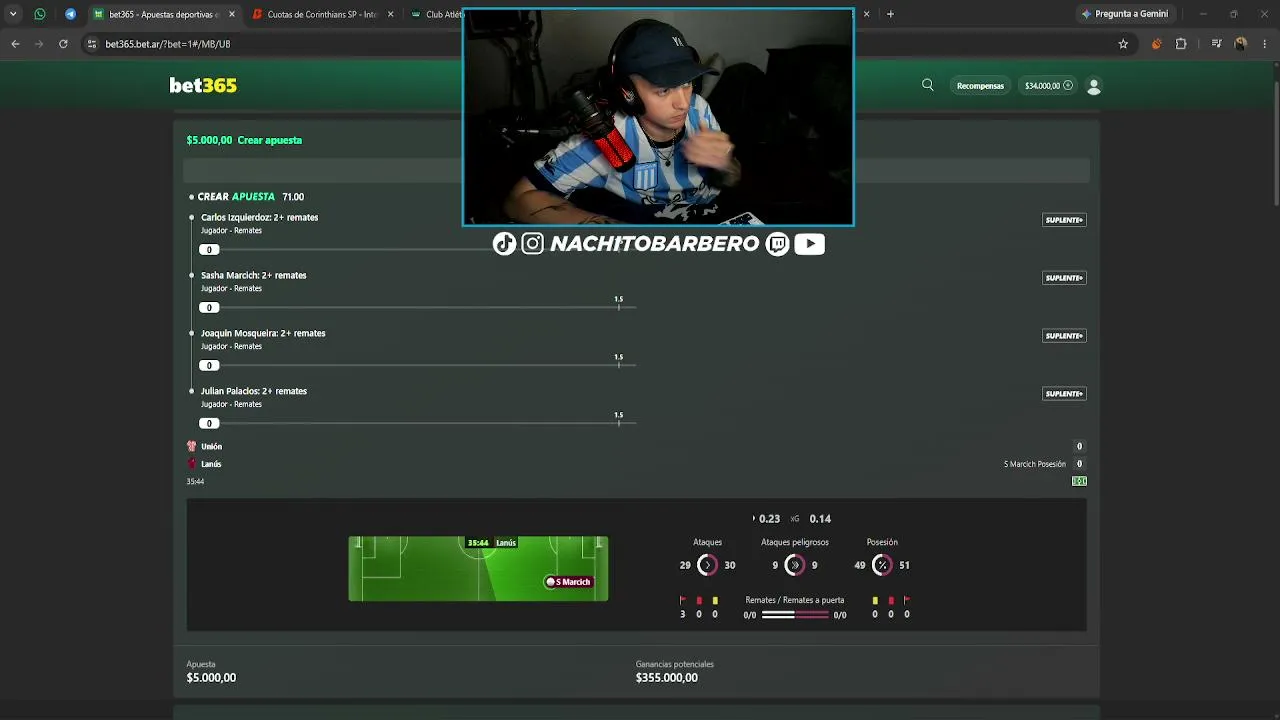Toggle the green pitch view icon

[1079, 481]
